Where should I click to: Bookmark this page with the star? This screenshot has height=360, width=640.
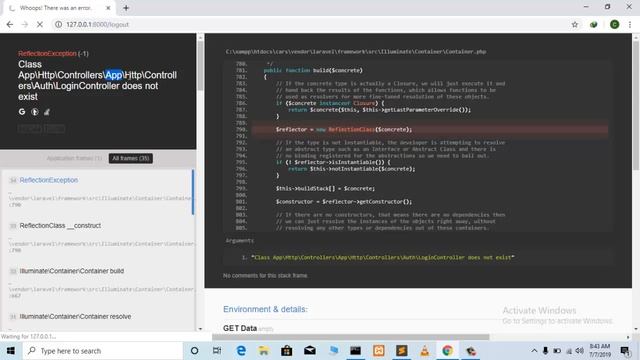[x=575, y=24]
